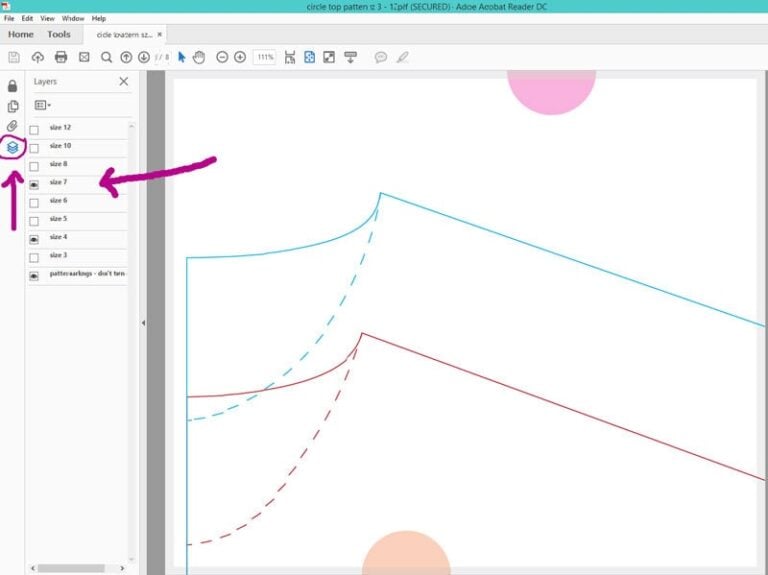
Task: Hide the size 7 layer
Action: pos(34,185)
